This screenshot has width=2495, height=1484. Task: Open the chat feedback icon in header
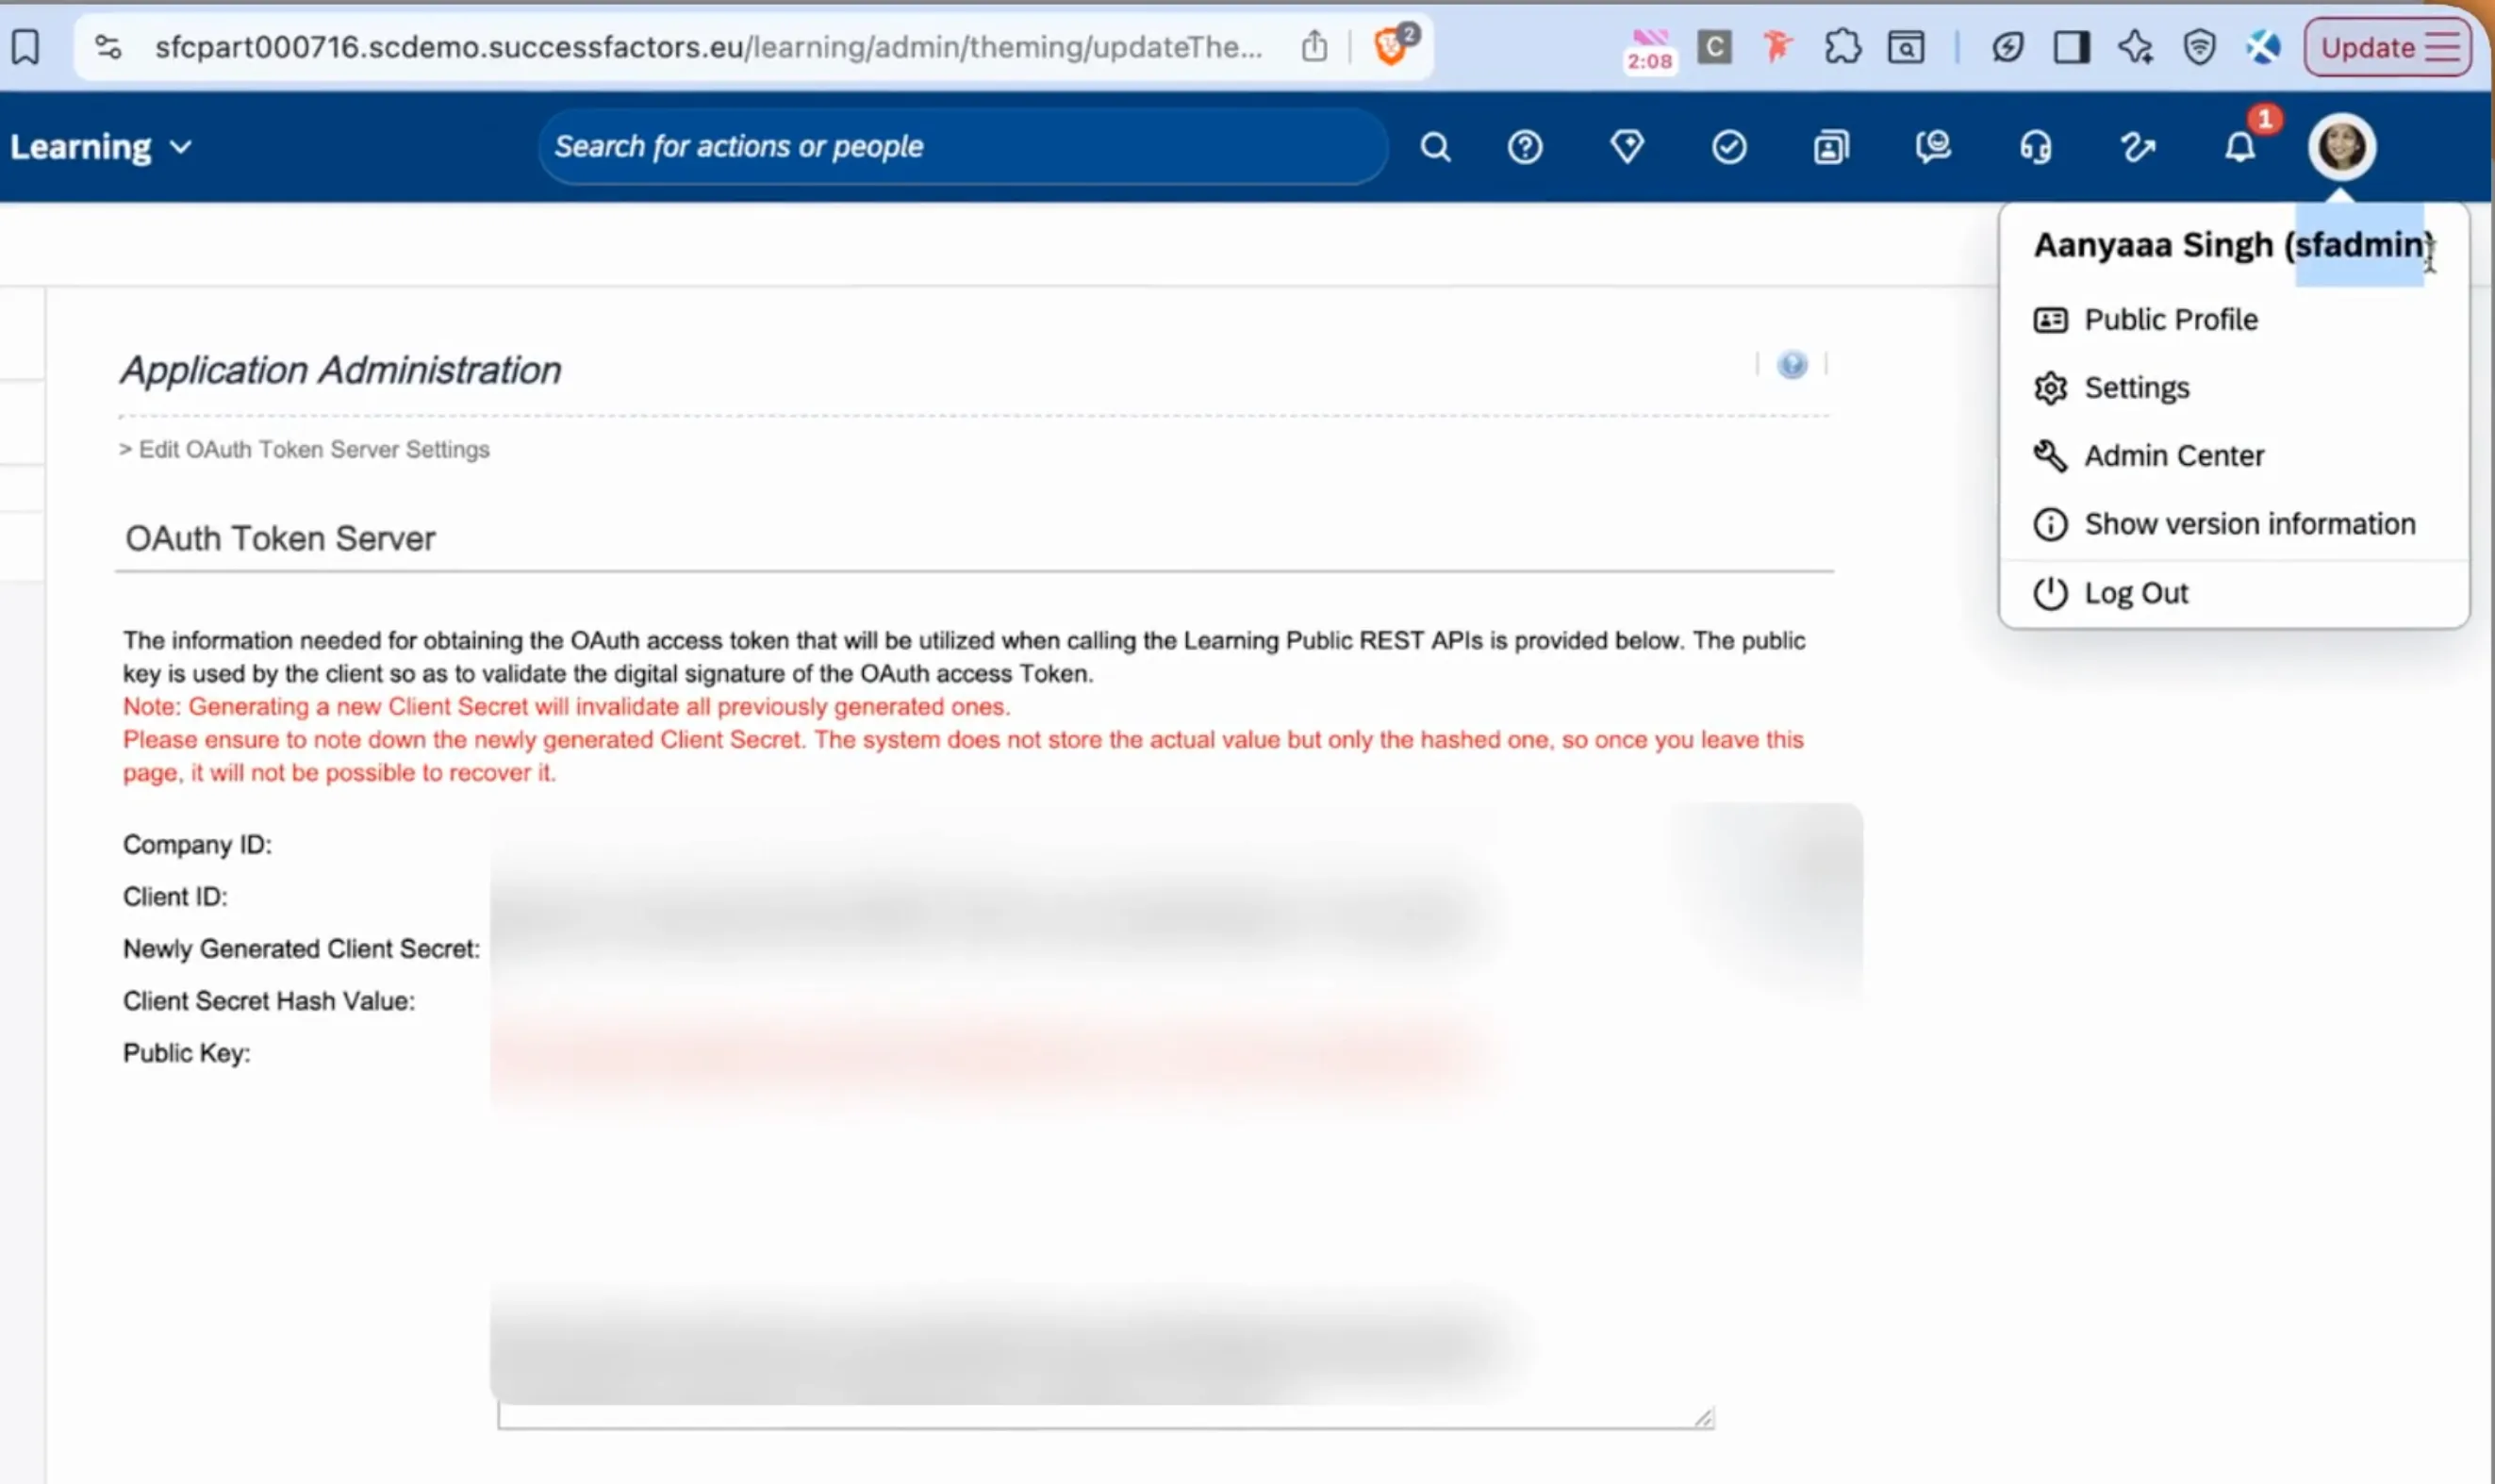pos(1933,147)
